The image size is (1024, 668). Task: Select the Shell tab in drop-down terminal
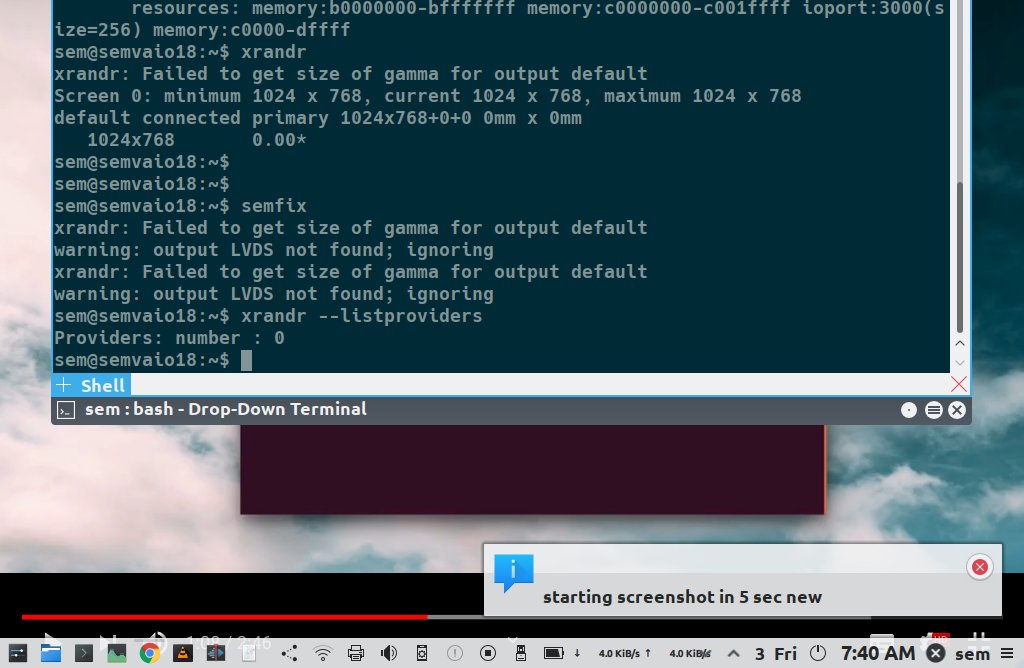[x=103, y=385]
